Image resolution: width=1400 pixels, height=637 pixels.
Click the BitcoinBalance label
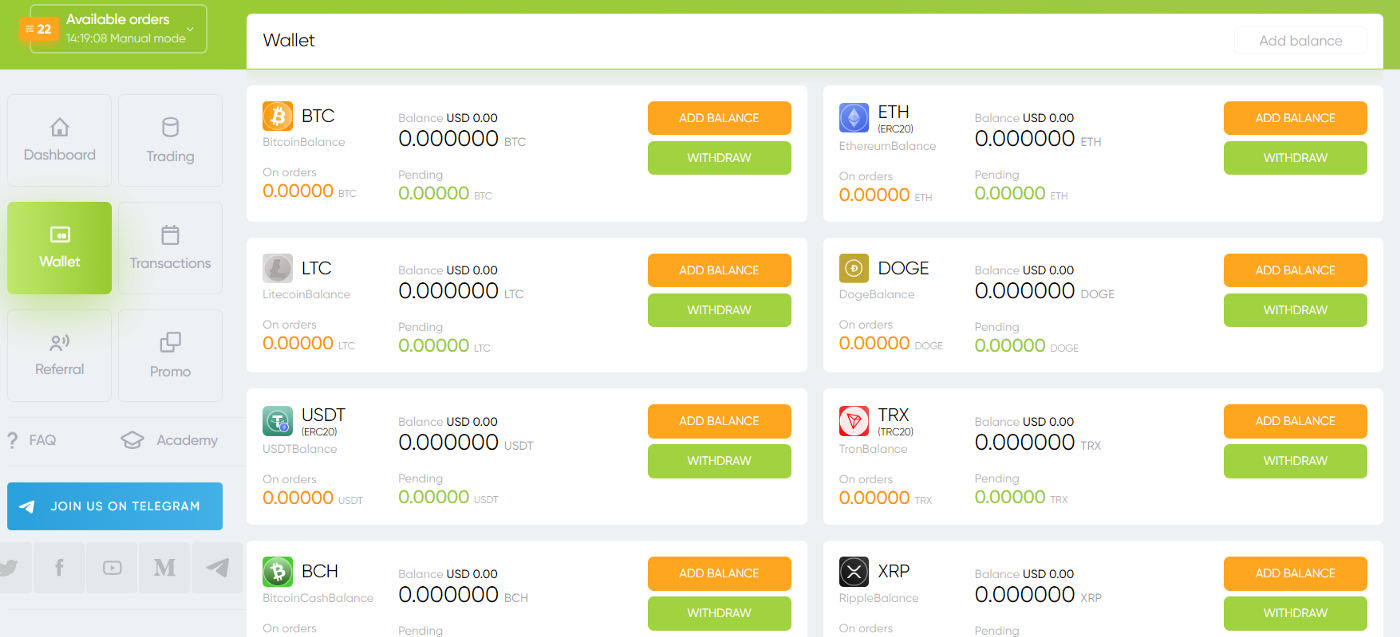[304, 142]
